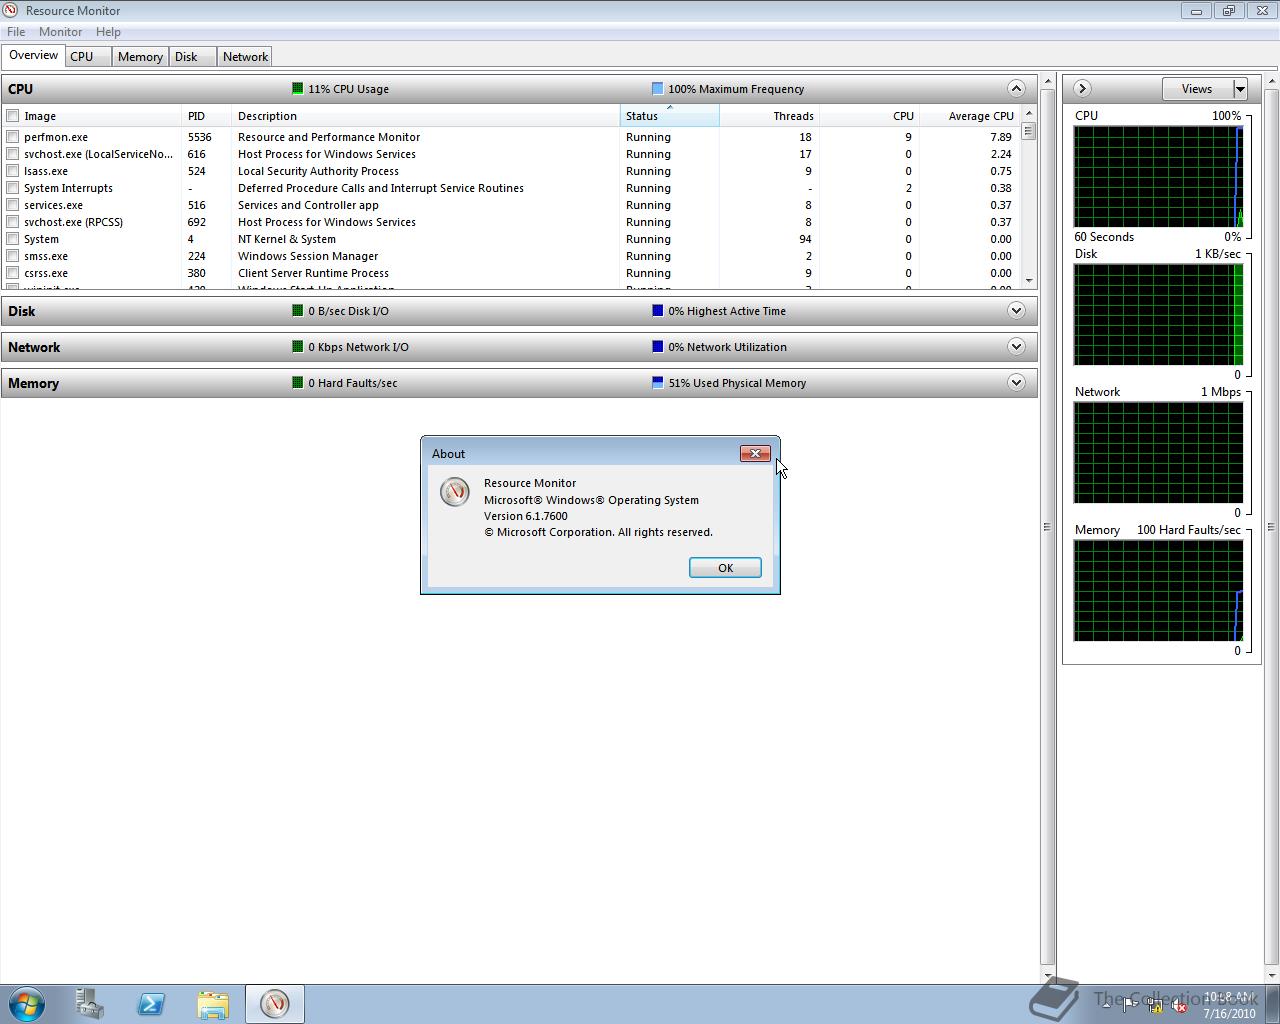1280x1024 pixels.
Task: Tick the smss.exe checkbox
Action: click(x=13, y=256)
